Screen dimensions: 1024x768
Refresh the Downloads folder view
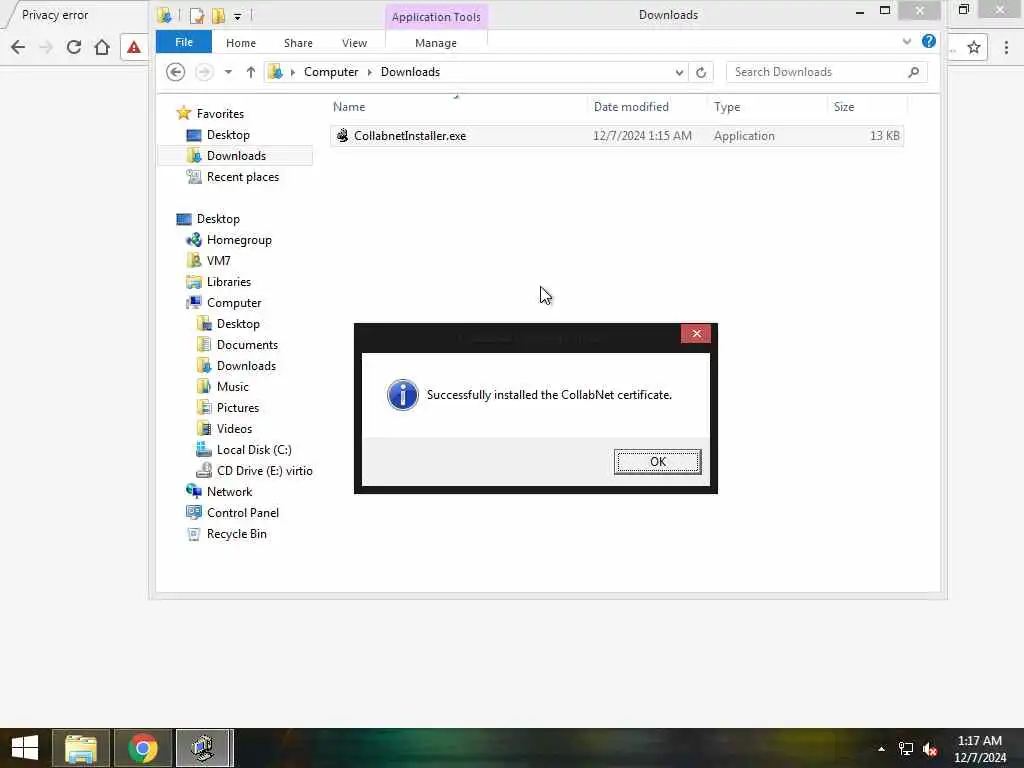(701, 72)
